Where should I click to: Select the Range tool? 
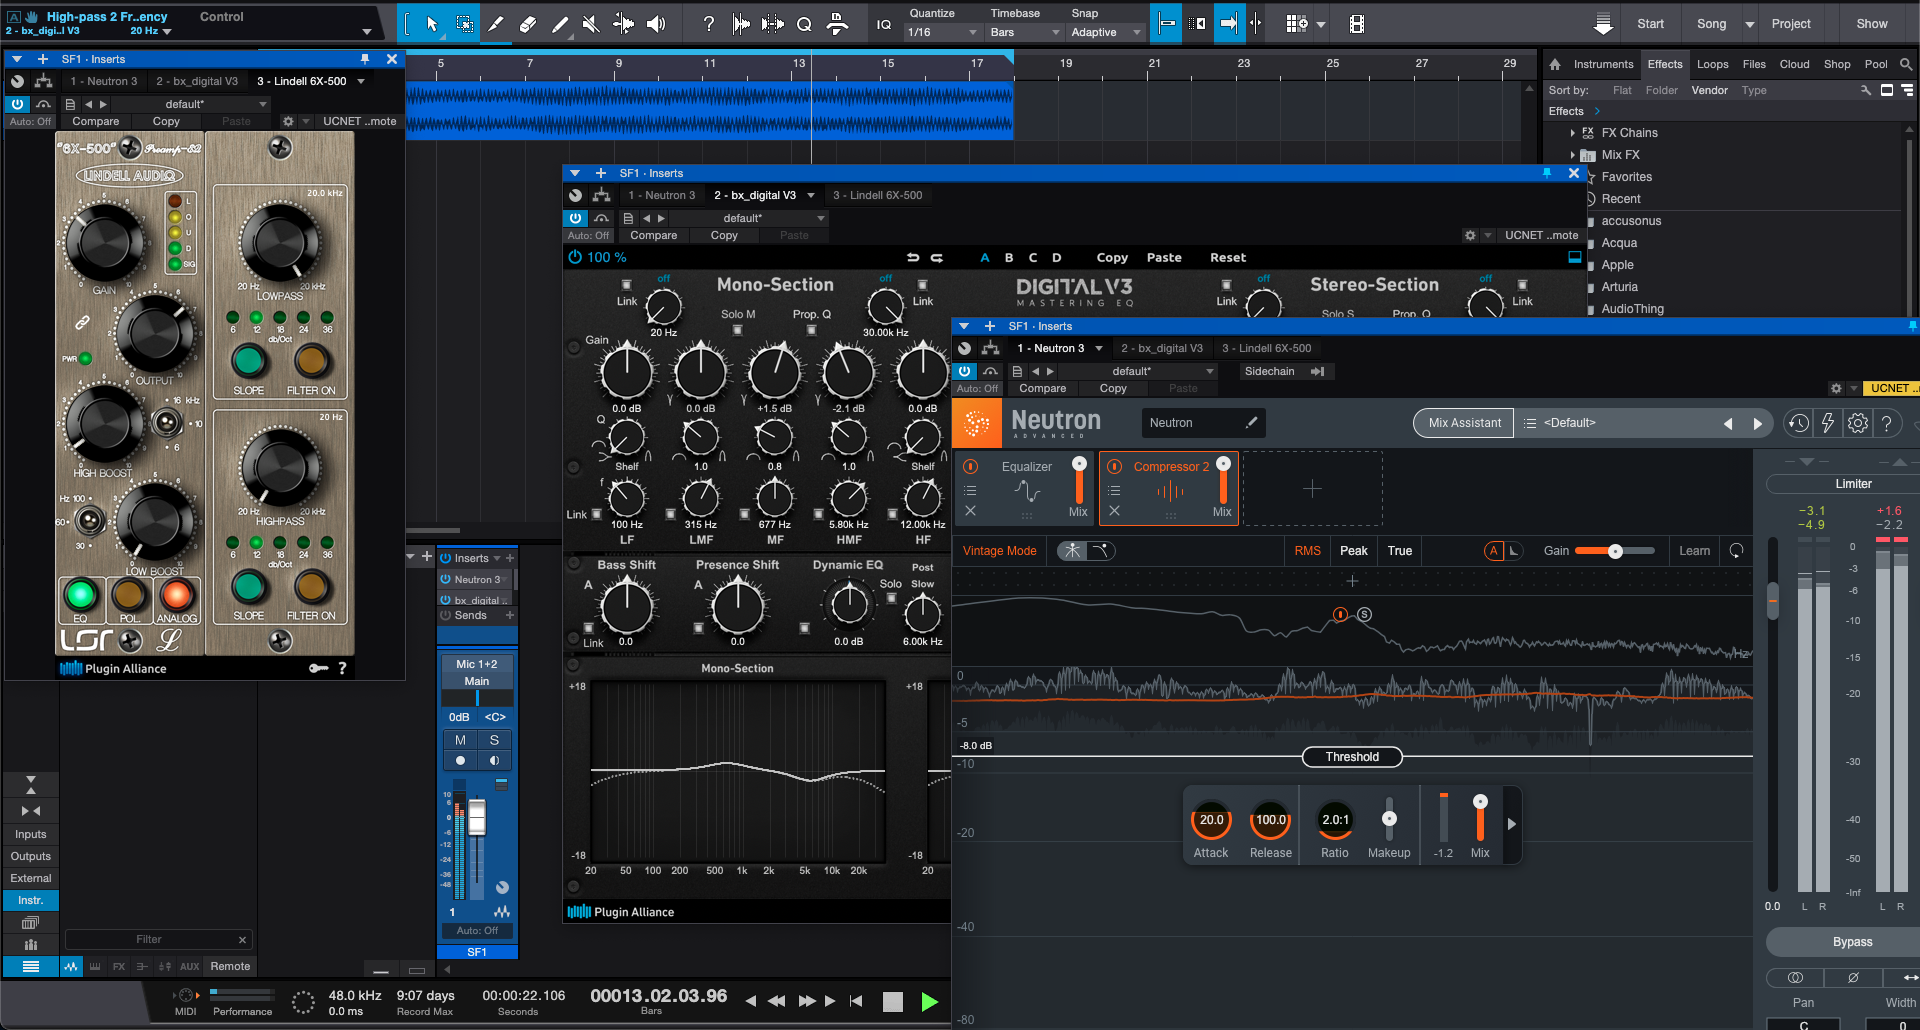tap(465, 24)
